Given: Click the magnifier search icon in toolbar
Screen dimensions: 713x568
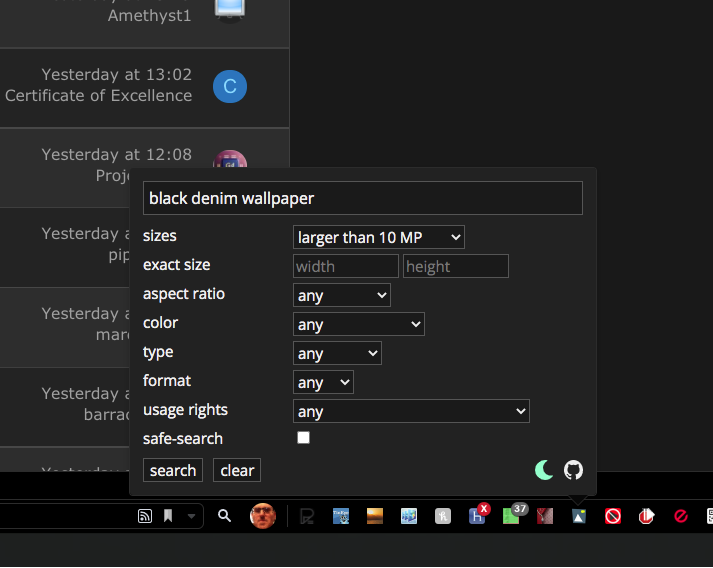Looking at the screenshot, I should click(x=224, y=516).
